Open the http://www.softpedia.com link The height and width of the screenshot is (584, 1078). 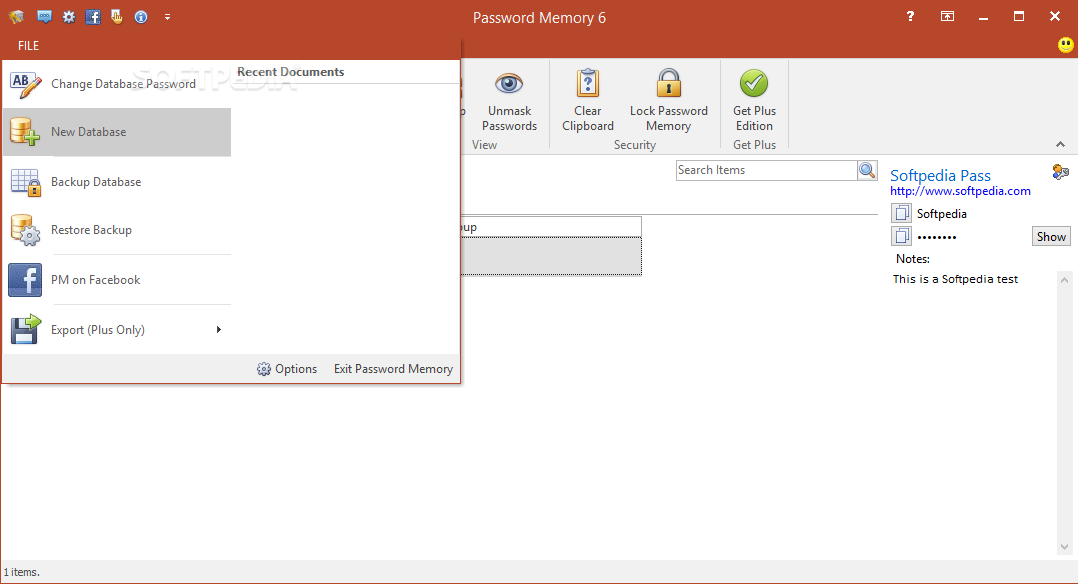point(960,191)
